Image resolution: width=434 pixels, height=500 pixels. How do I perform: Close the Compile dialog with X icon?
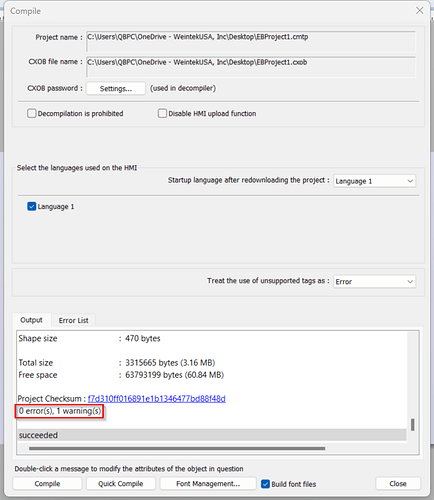click(x=419, y=11)
